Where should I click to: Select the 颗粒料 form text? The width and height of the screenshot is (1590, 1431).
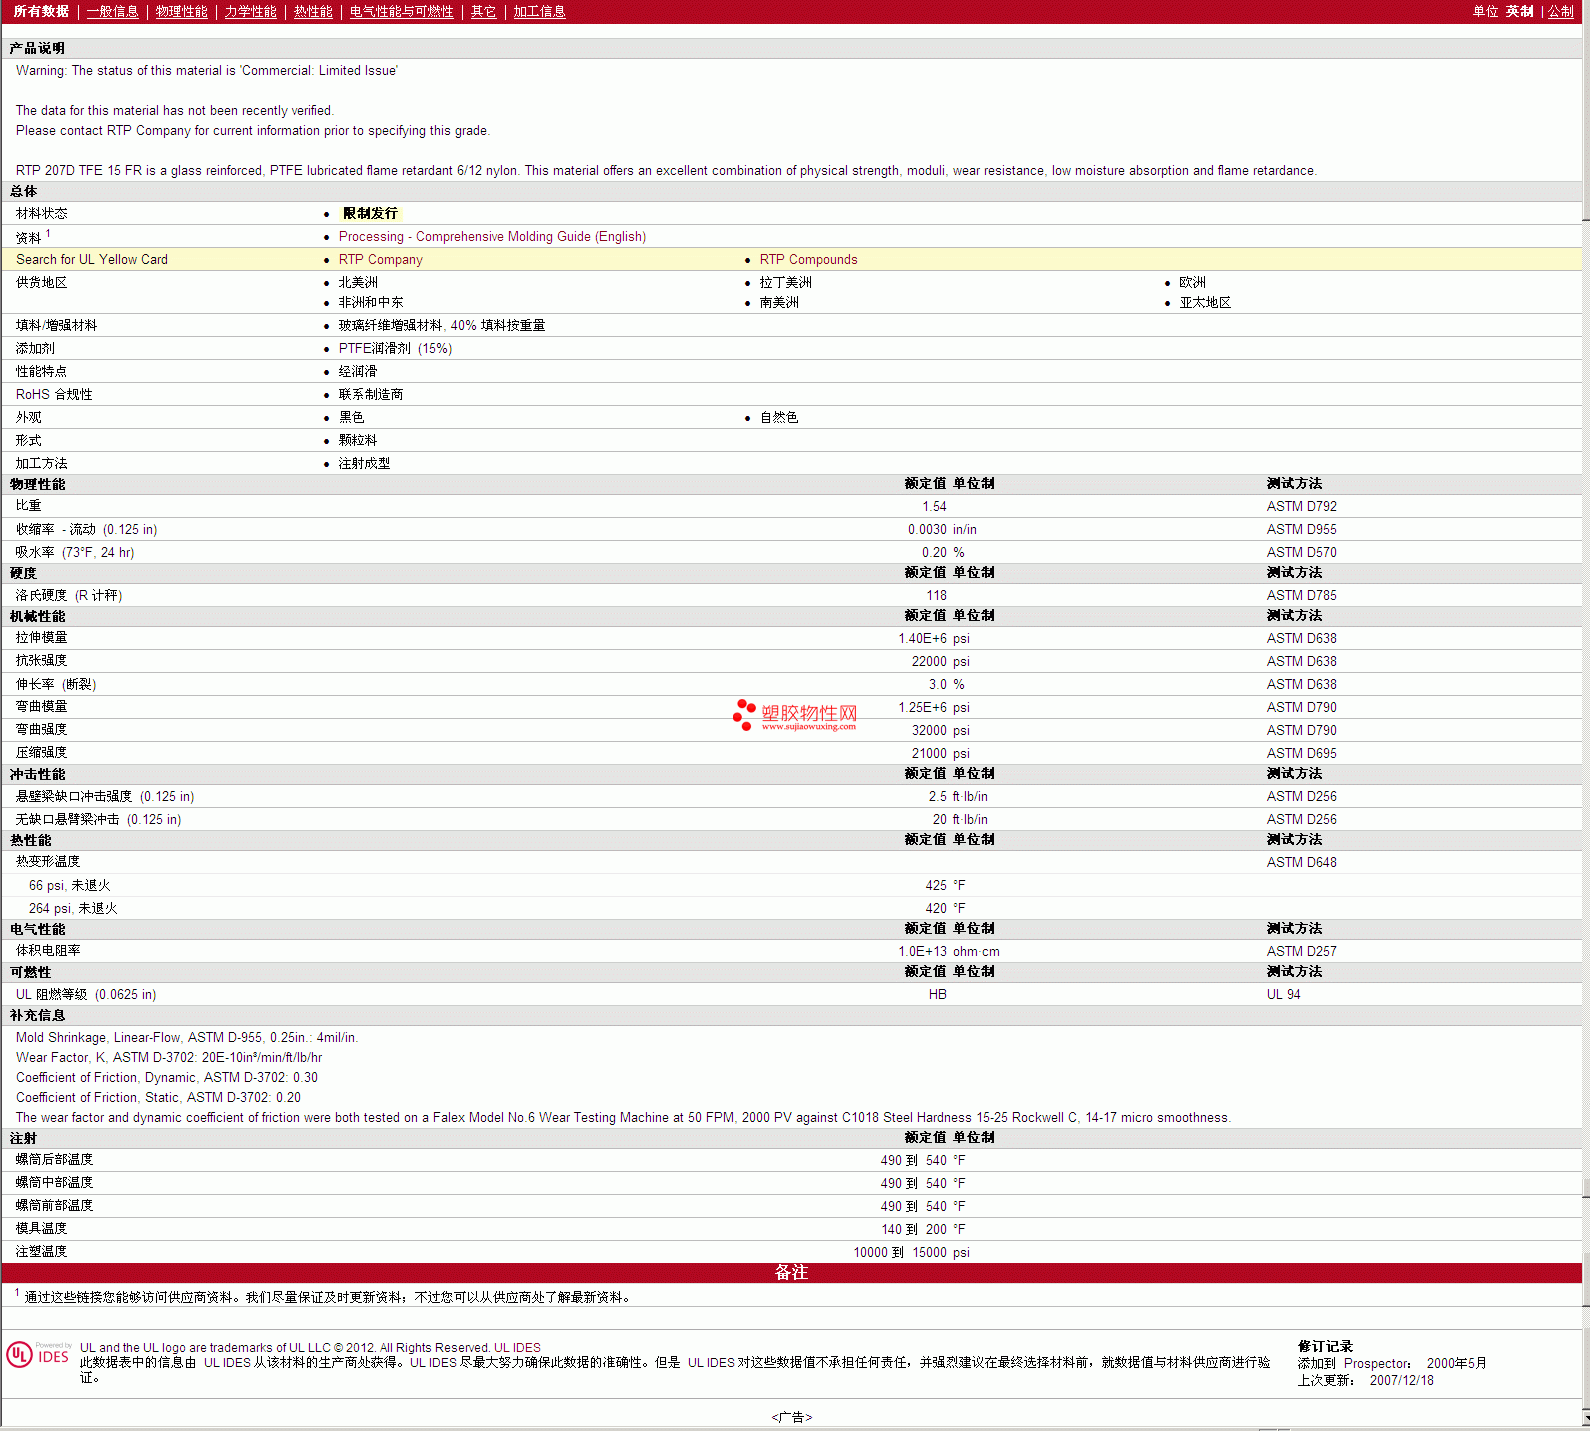click(x=358, y=440)
